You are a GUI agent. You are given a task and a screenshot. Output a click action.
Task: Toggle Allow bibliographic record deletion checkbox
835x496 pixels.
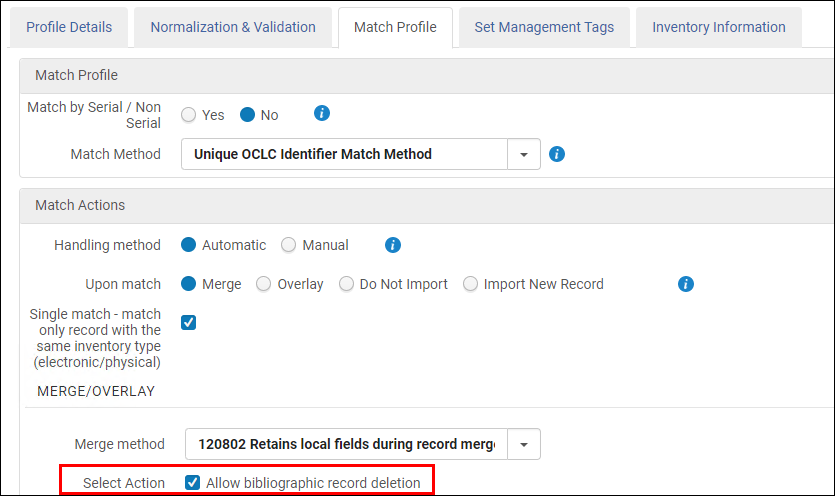pyautogui.click(x=192, y=483)
